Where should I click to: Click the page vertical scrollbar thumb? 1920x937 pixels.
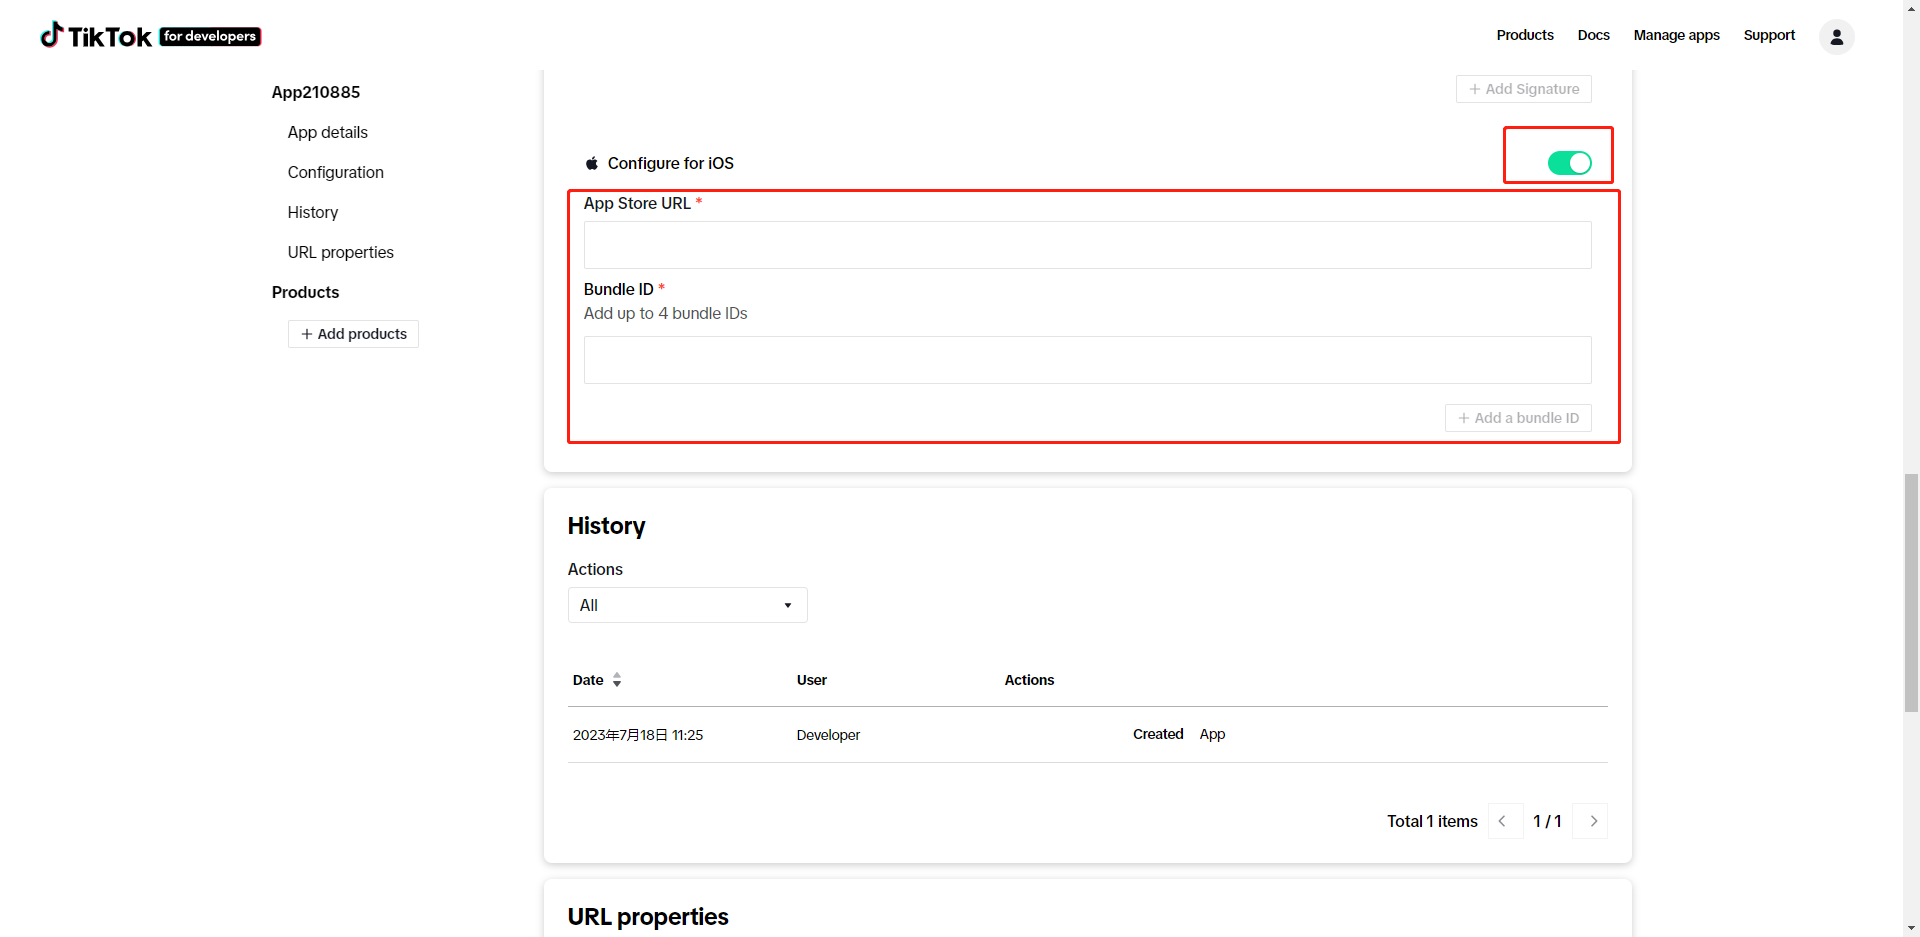(1911, 593)
